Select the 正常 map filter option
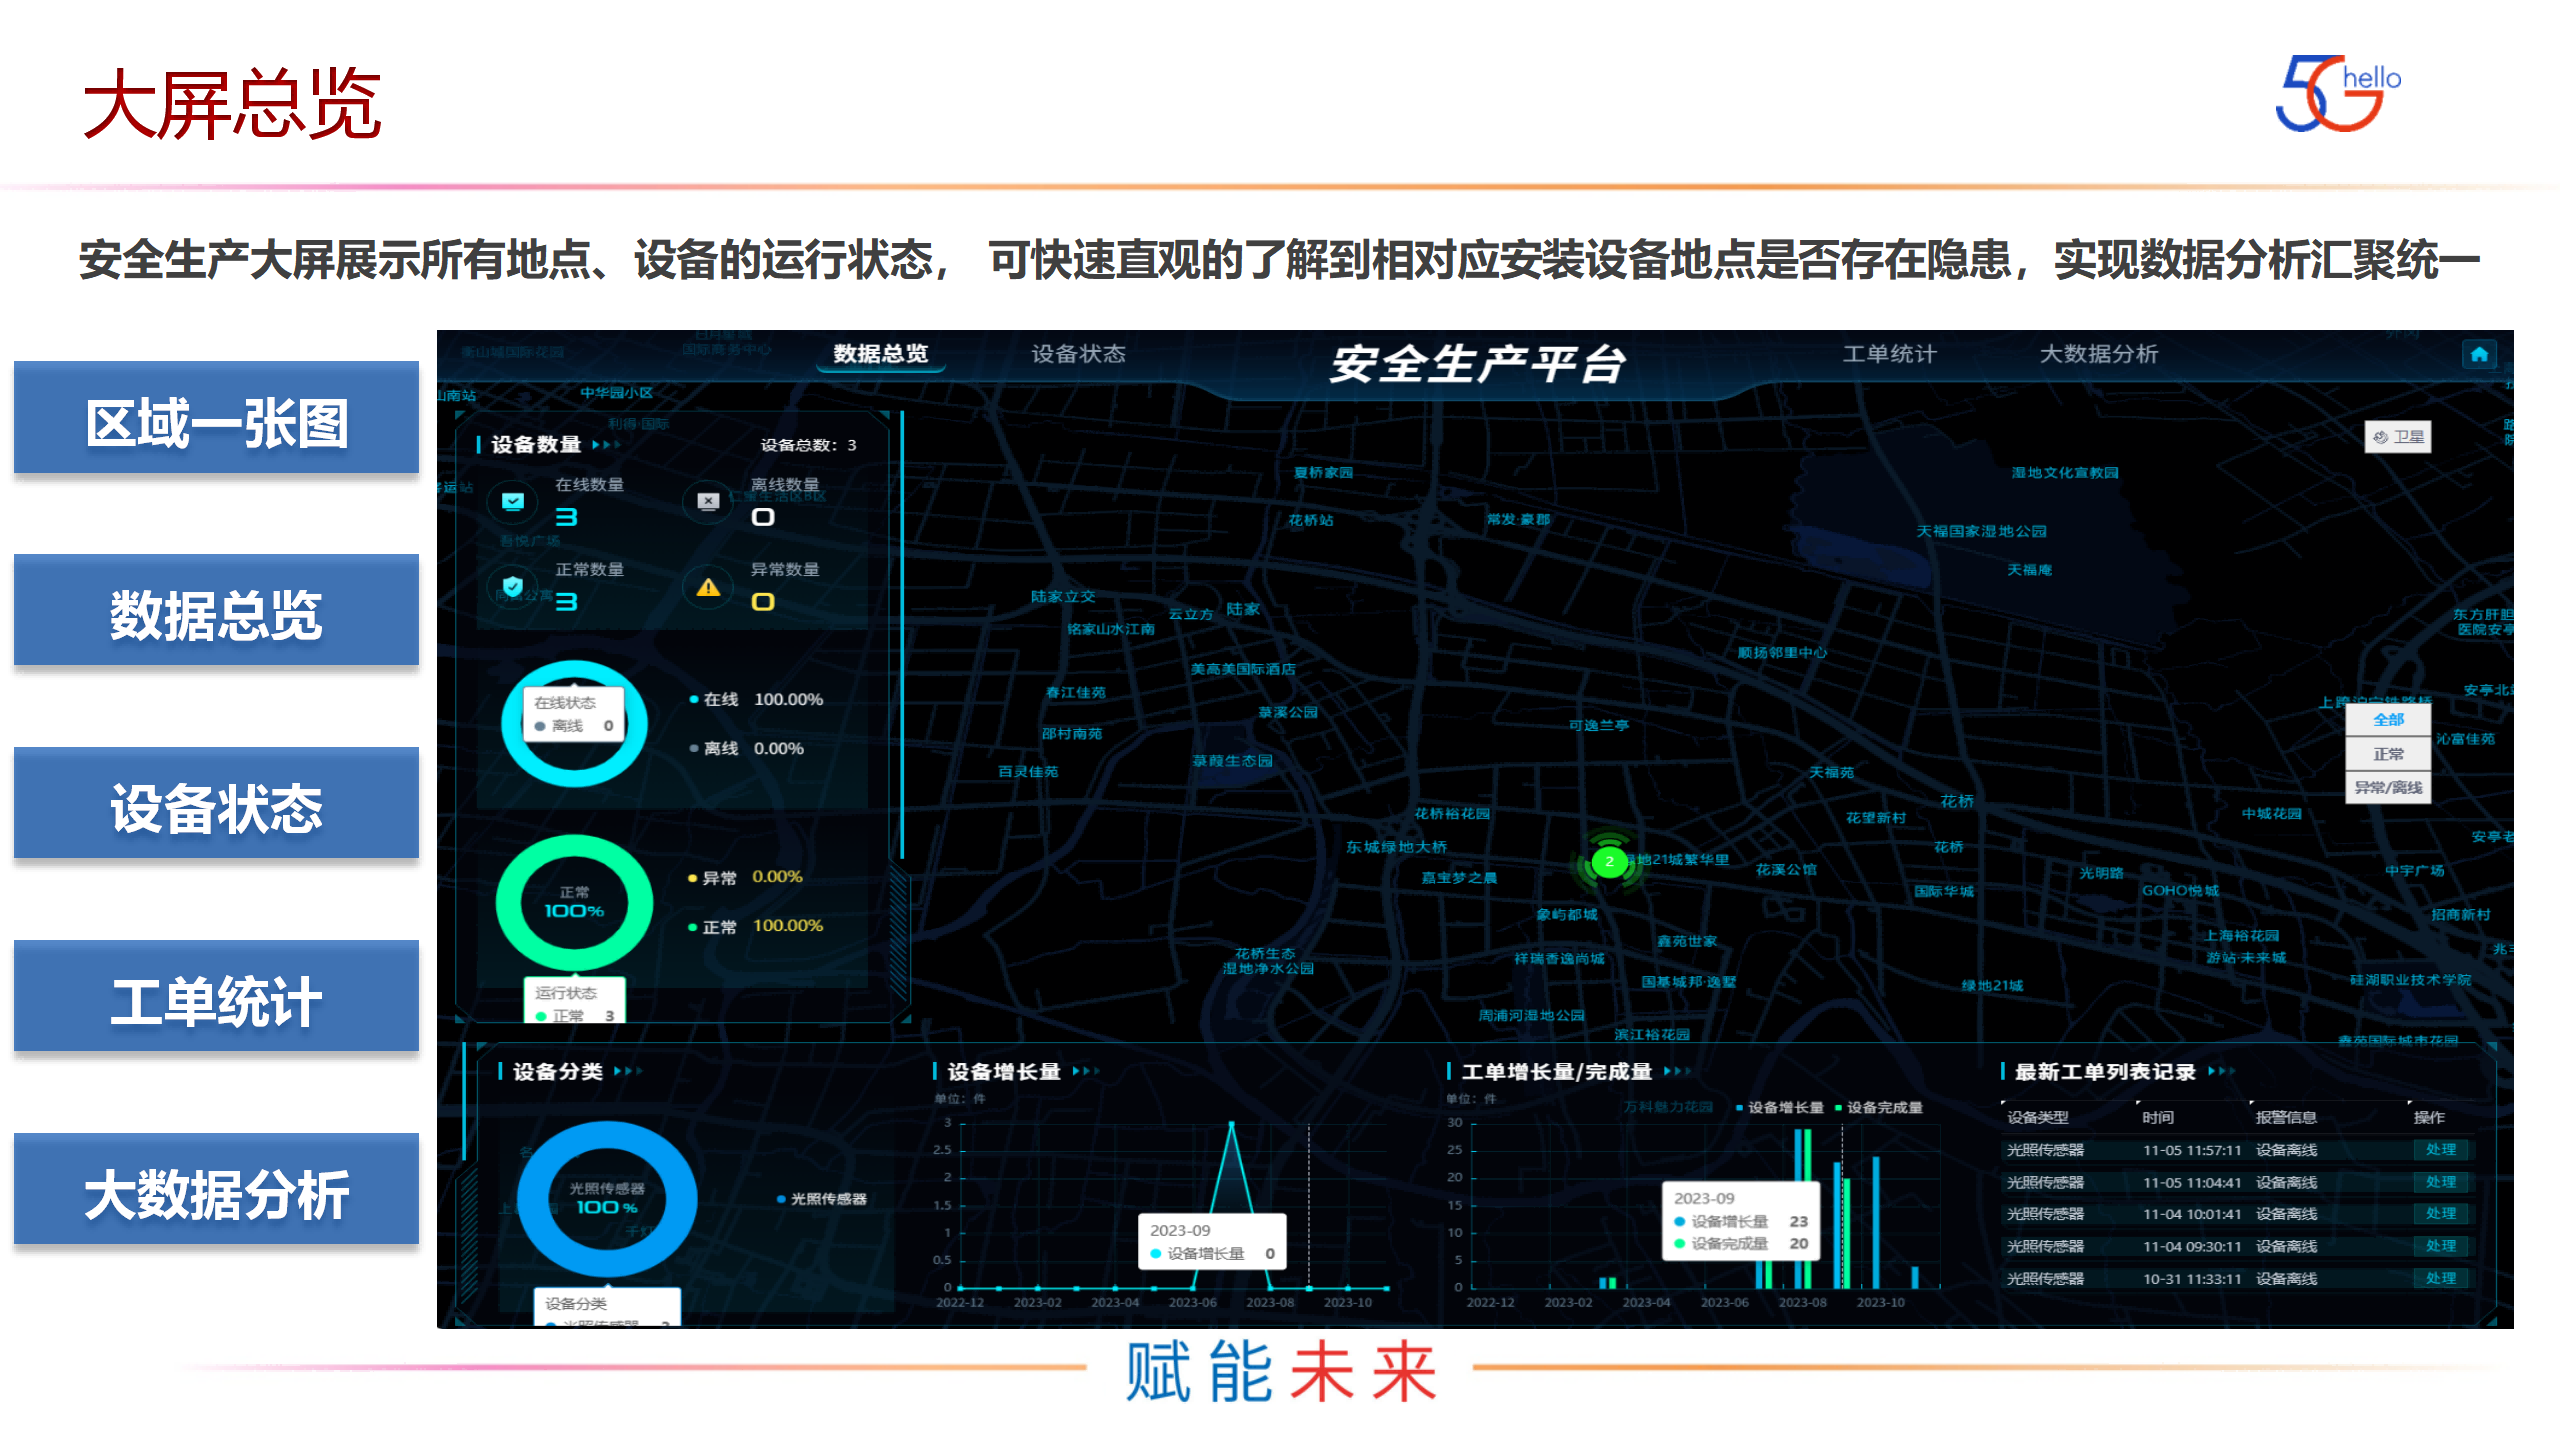 coord(2388,754)
